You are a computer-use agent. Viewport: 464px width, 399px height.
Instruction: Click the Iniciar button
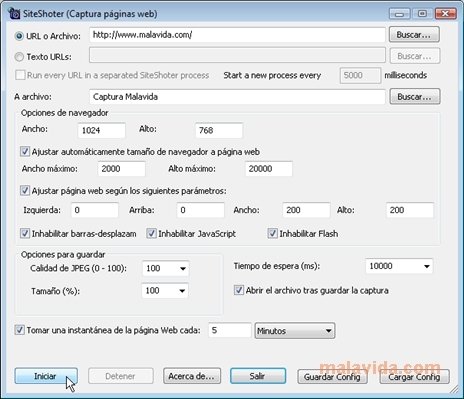[x=46, y=376]
